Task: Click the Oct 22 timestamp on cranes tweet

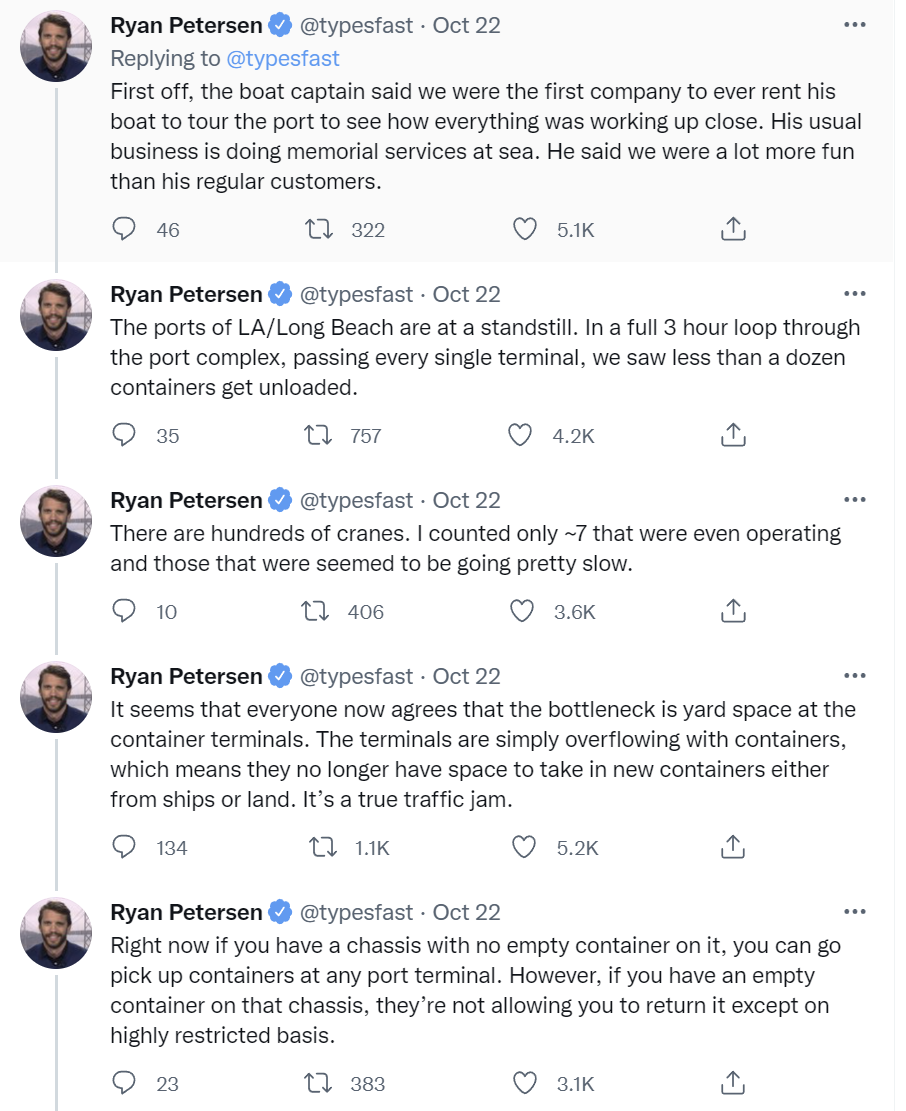Action: pos(466,500)
